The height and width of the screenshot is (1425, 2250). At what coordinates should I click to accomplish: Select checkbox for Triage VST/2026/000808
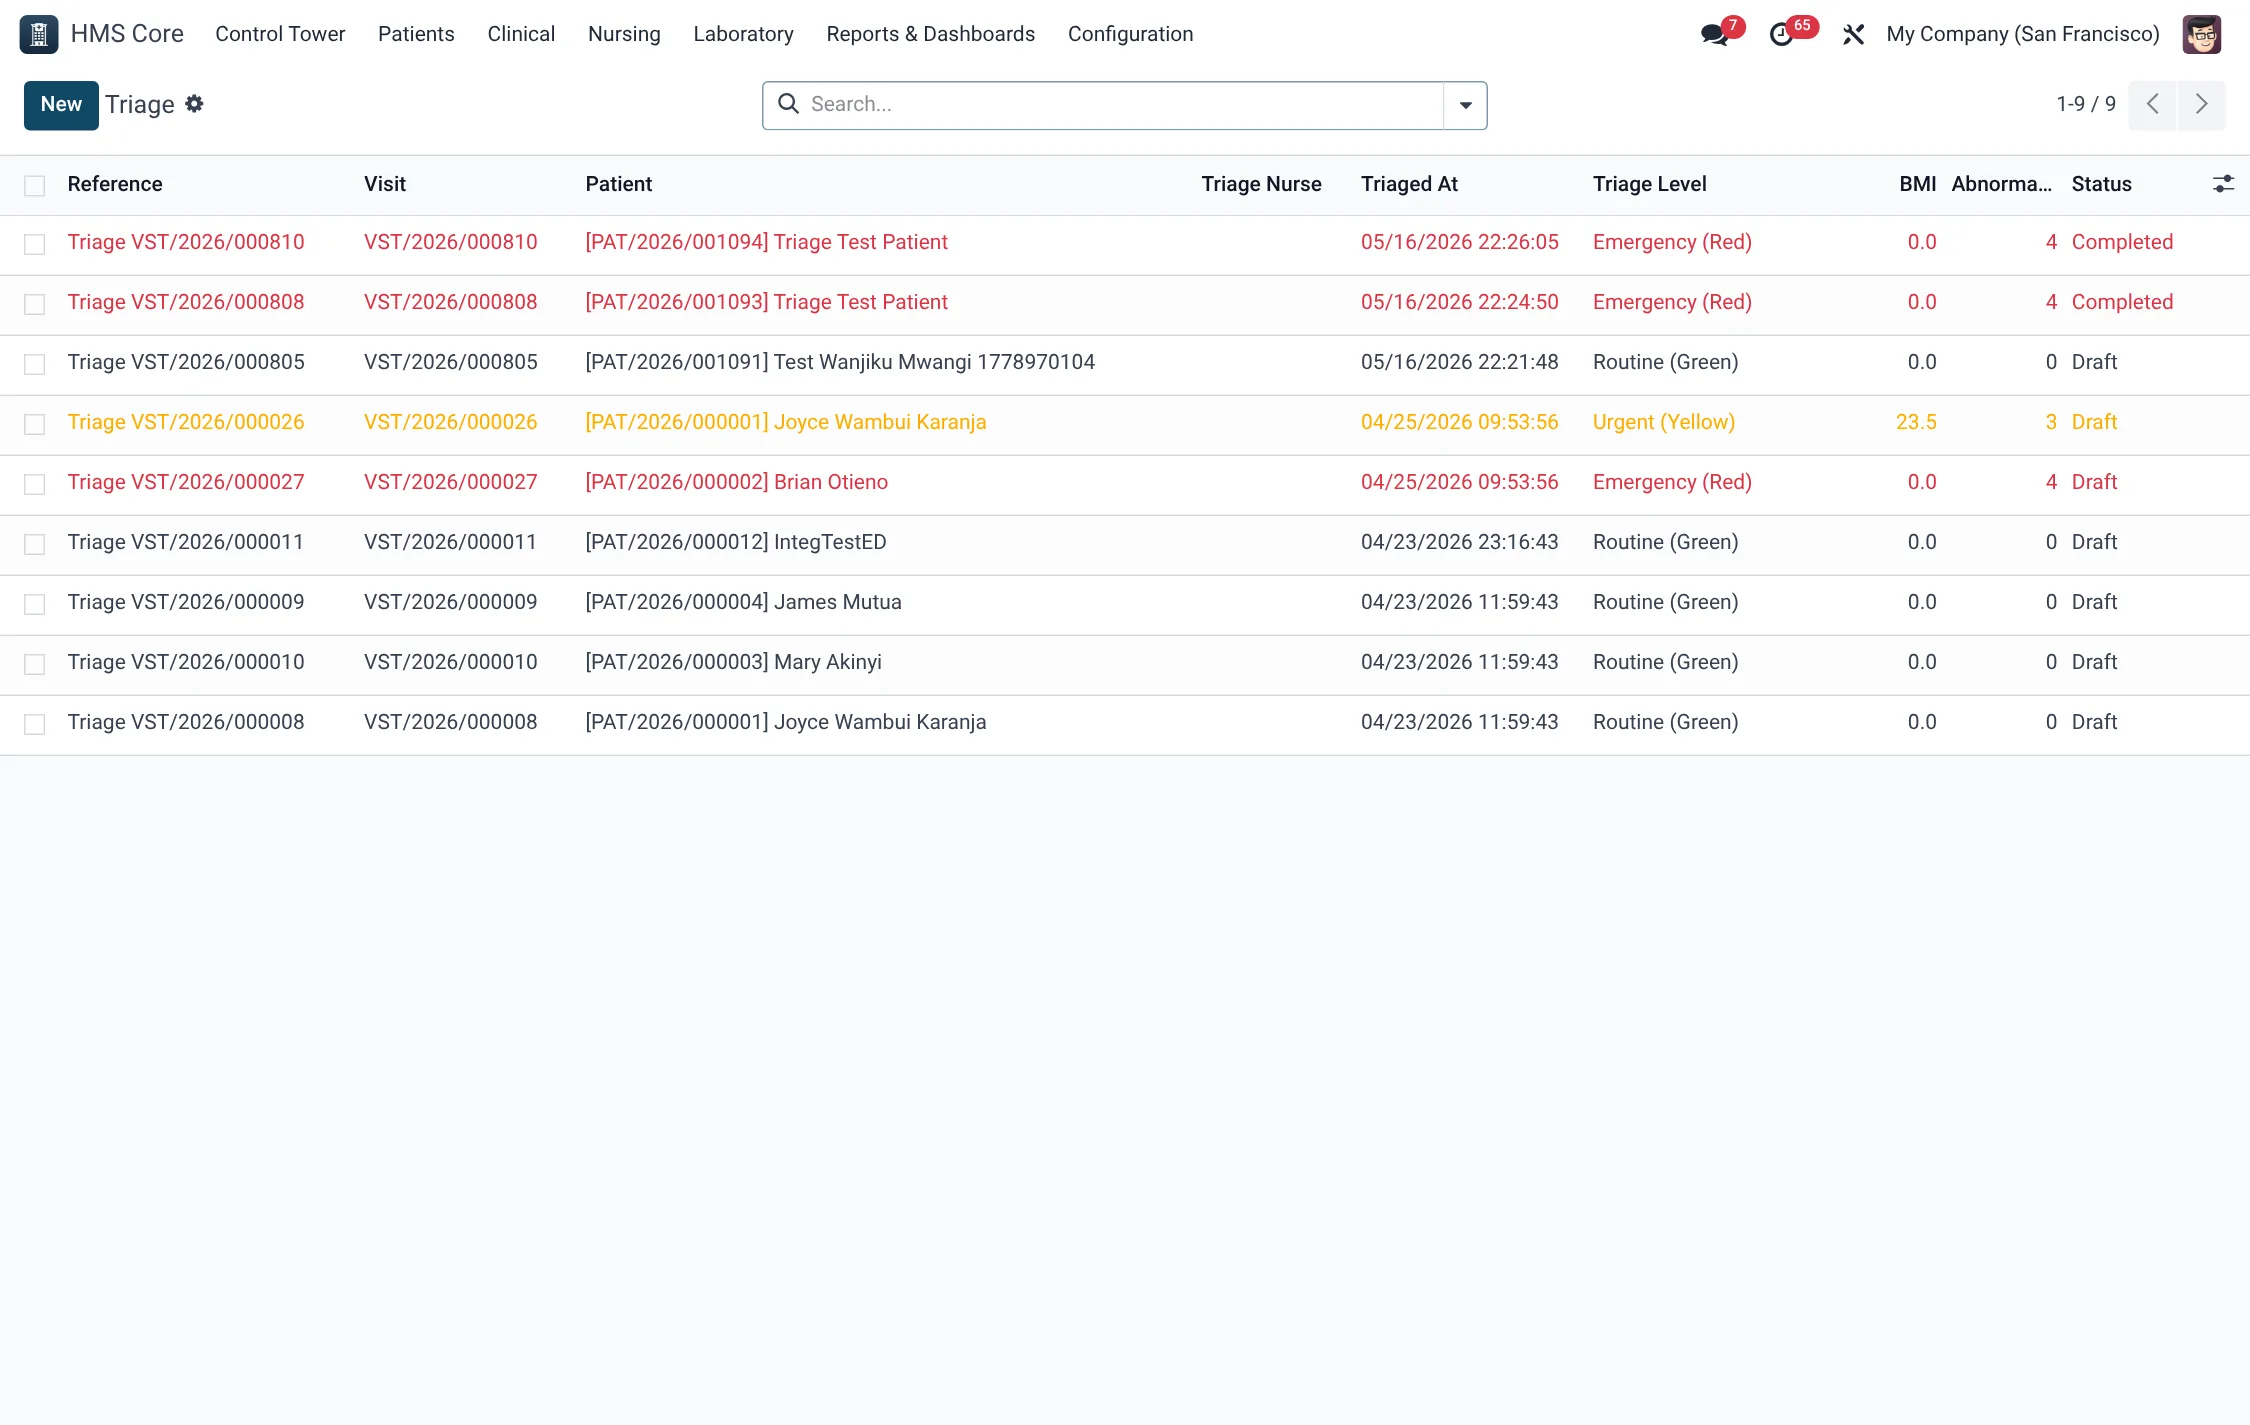click(35, 304)
